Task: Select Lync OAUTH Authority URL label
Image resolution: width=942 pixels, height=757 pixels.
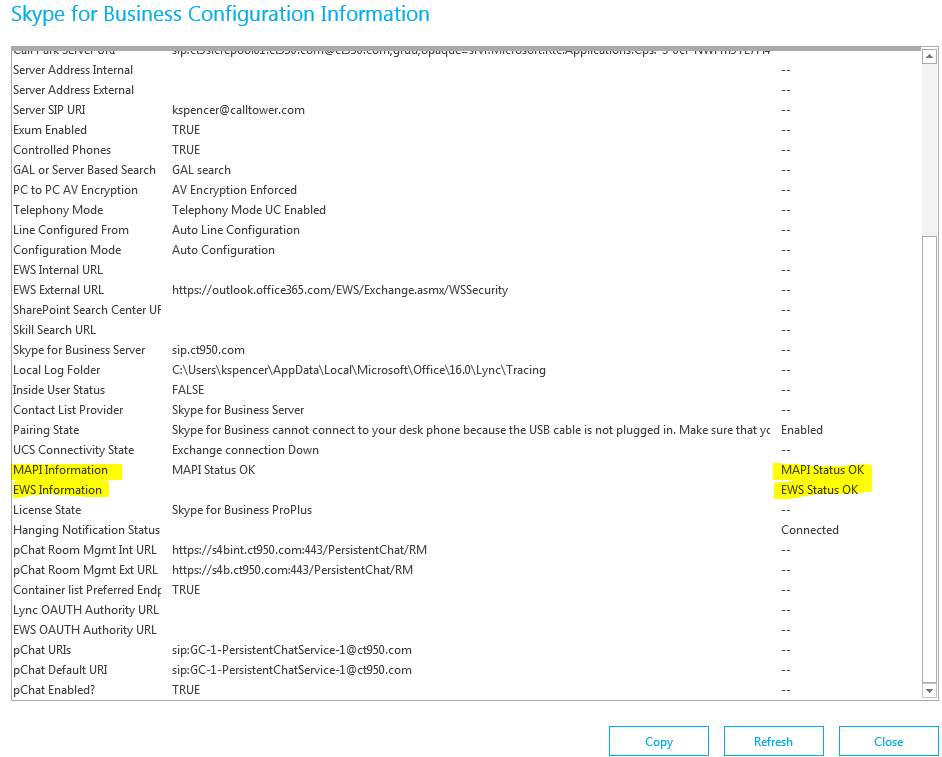Action: [x=86, y=610]
